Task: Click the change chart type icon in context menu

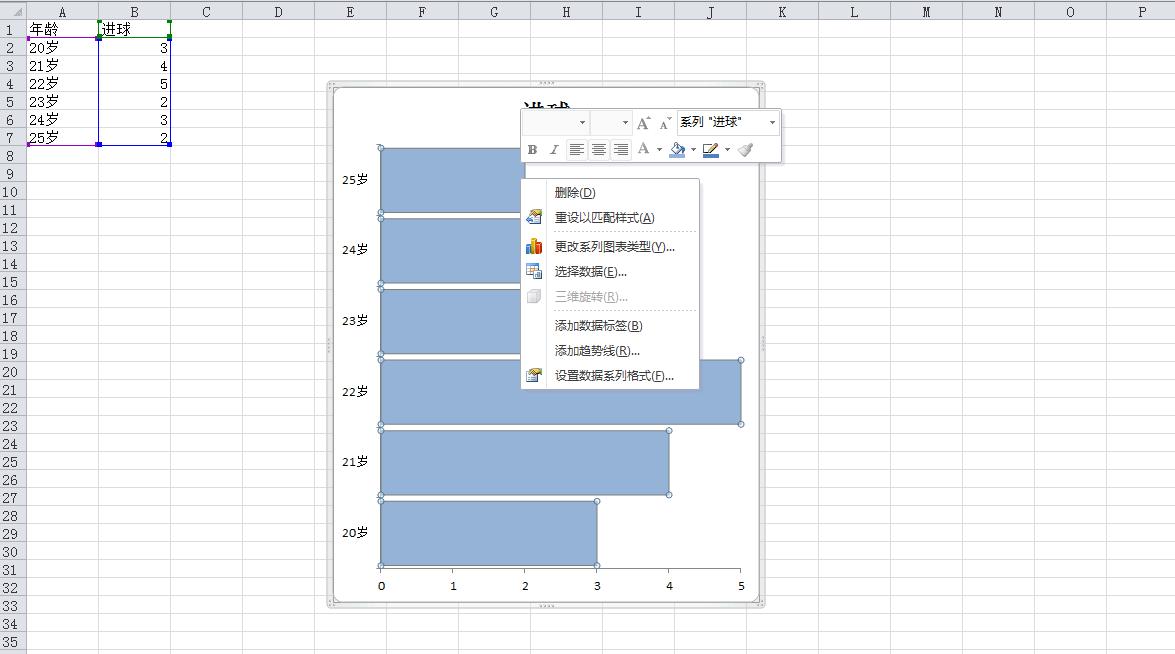Action: click(534, 246)
